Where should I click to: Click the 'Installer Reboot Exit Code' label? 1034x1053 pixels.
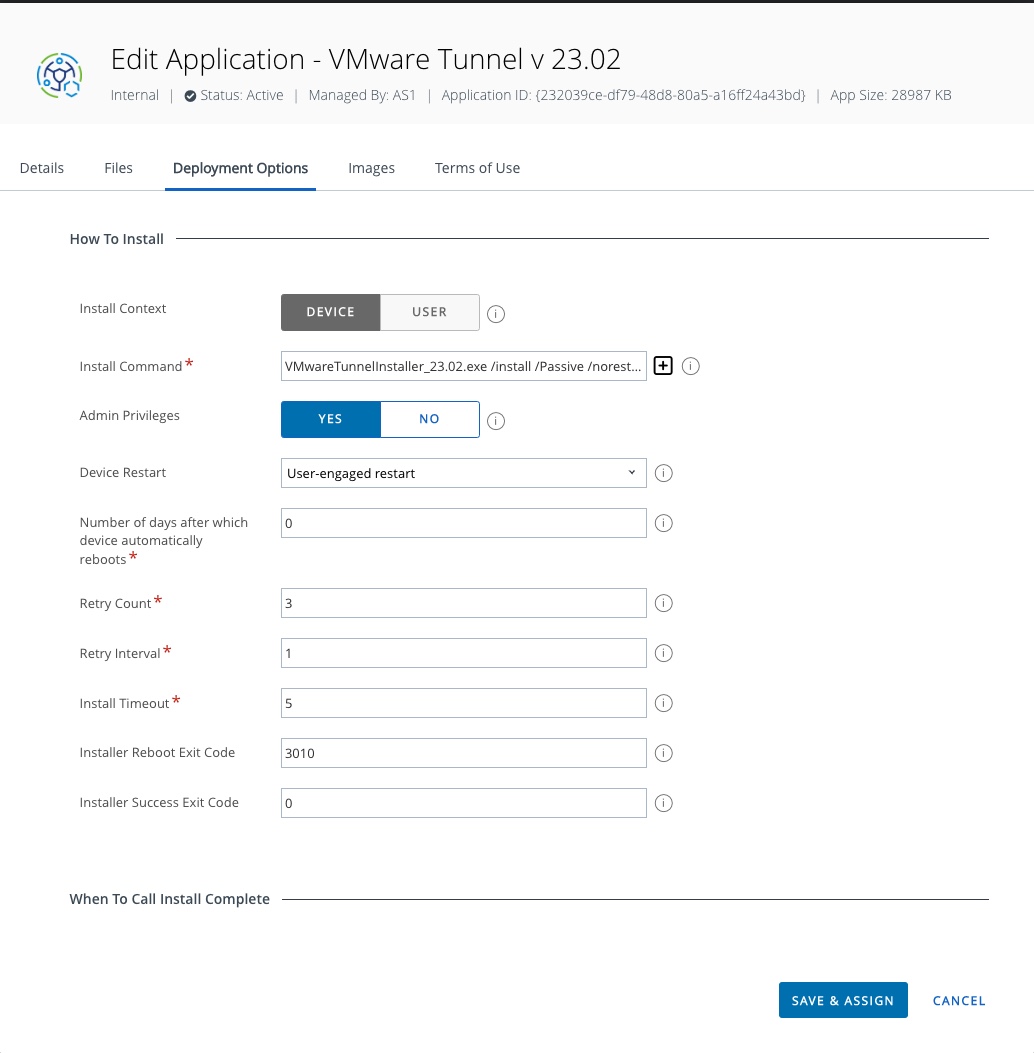157,752
